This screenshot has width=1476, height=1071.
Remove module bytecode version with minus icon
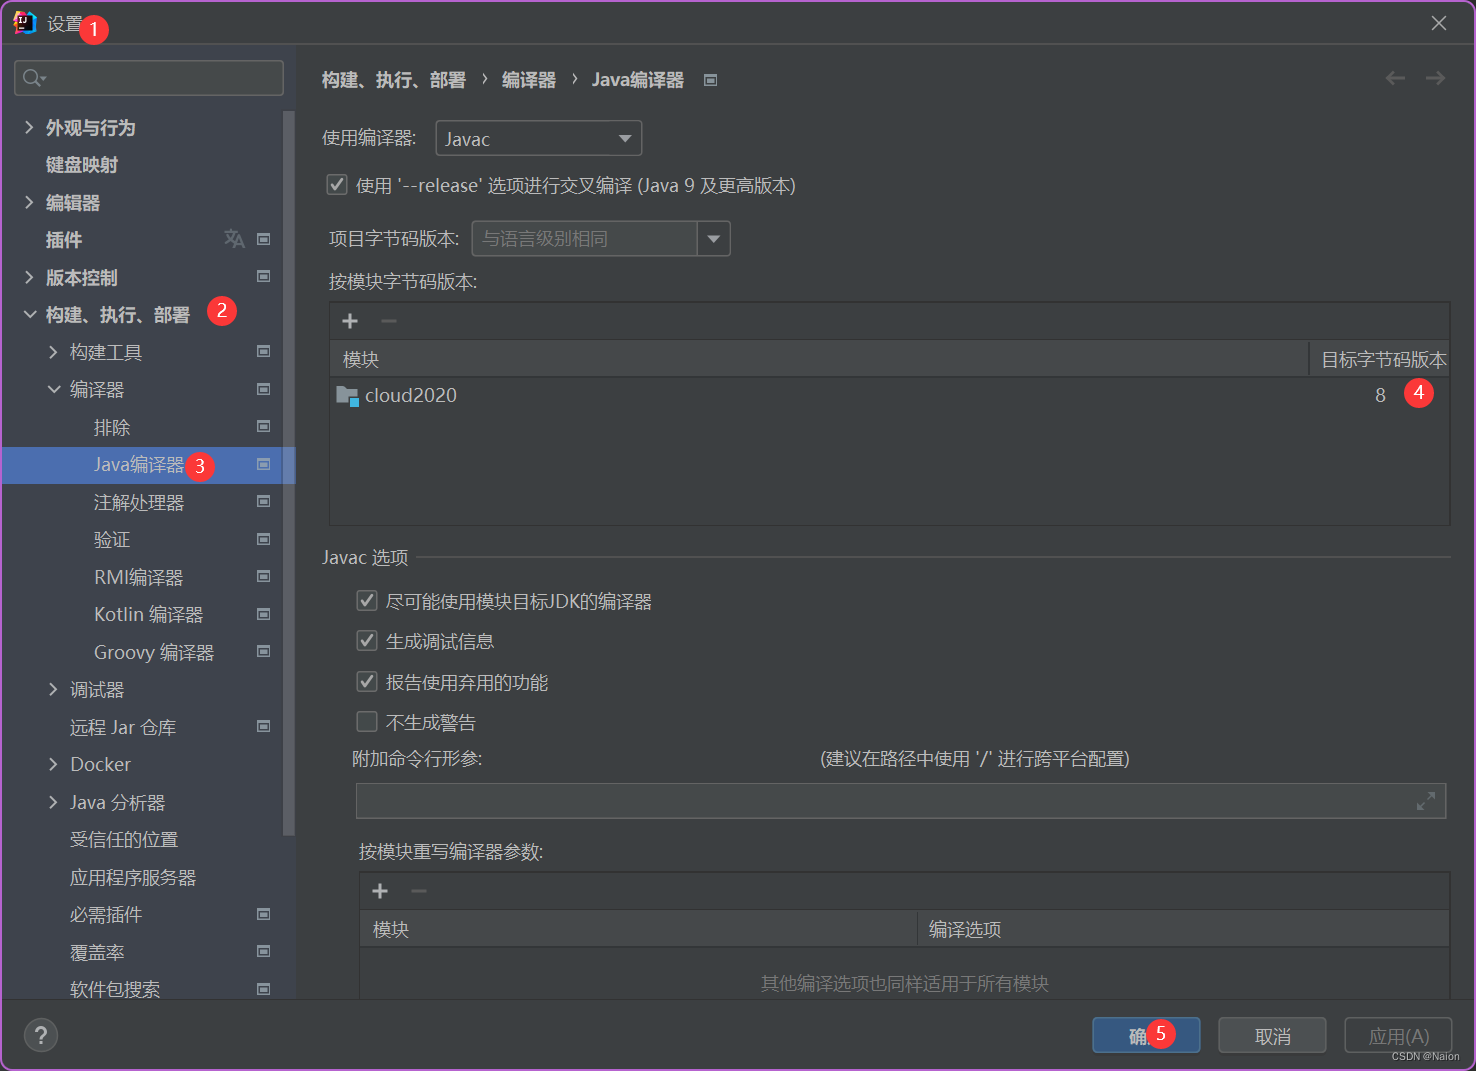click(x=389, y=321)
